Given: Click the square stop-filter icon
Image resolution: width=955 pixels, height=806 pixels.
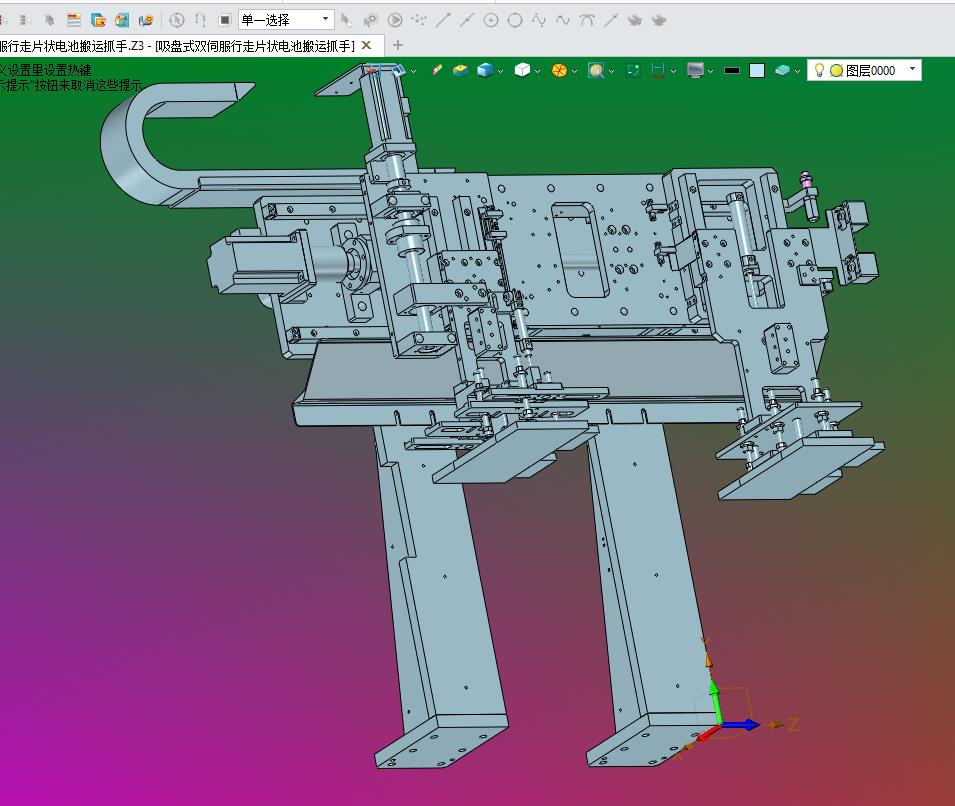Looking at the screenshot, I should coord(224,20).
